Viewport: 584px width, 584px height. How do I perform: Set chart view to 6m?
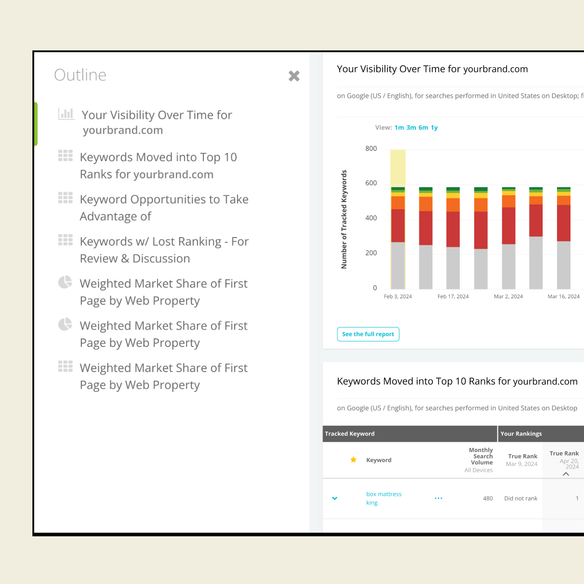[x=423, y=127]
